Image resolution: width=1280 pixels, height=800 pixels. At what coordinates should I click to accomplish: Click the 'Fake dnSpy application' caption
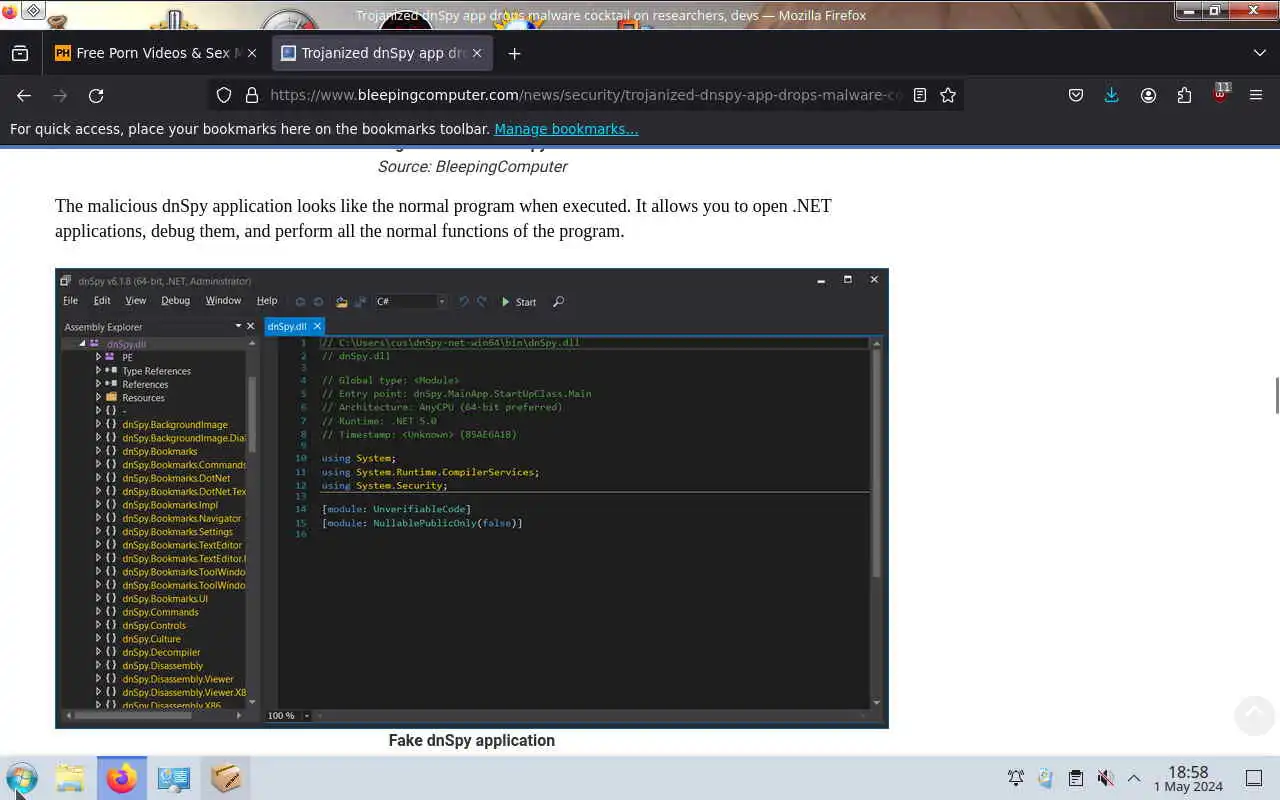(x=472, y=741)
